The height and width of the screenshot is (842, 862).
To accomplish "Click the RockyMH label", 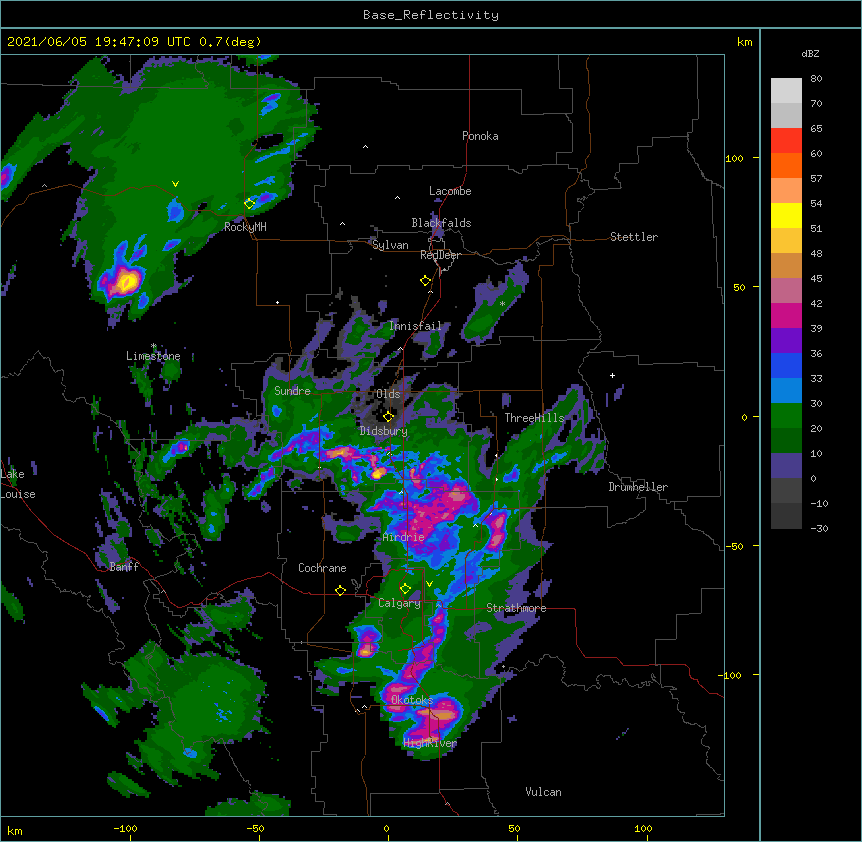I will [245, 227].
